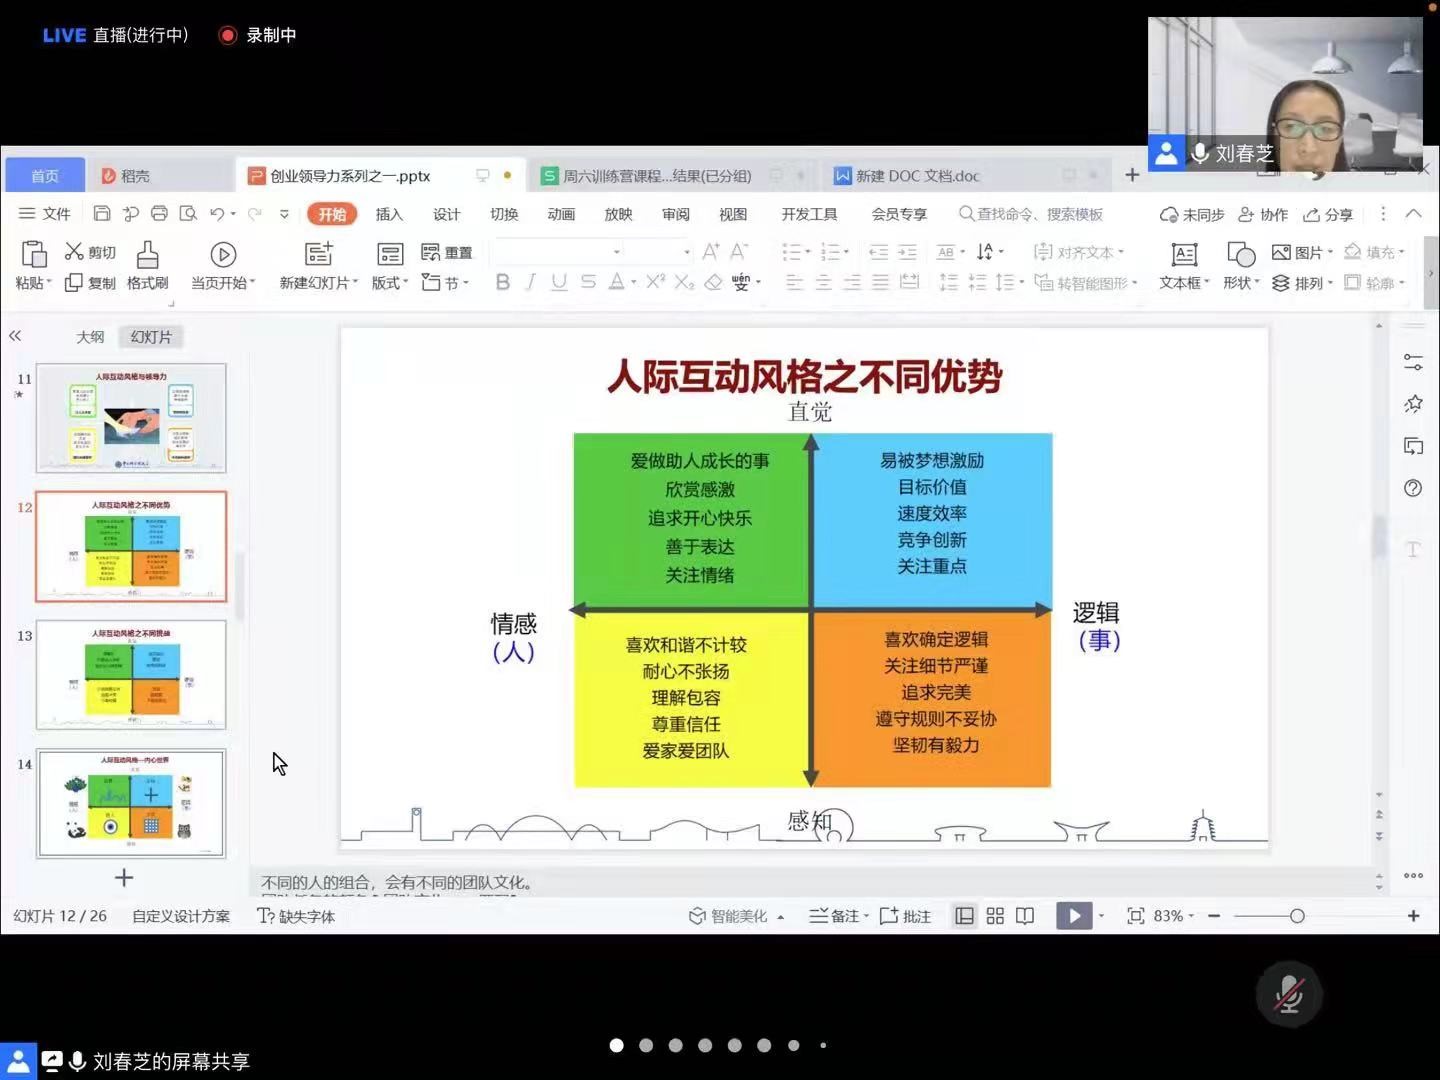This screenshot has height=1080, width=1440.
Task: Click the Not Synced (未同步) button
Action: 1192,214
